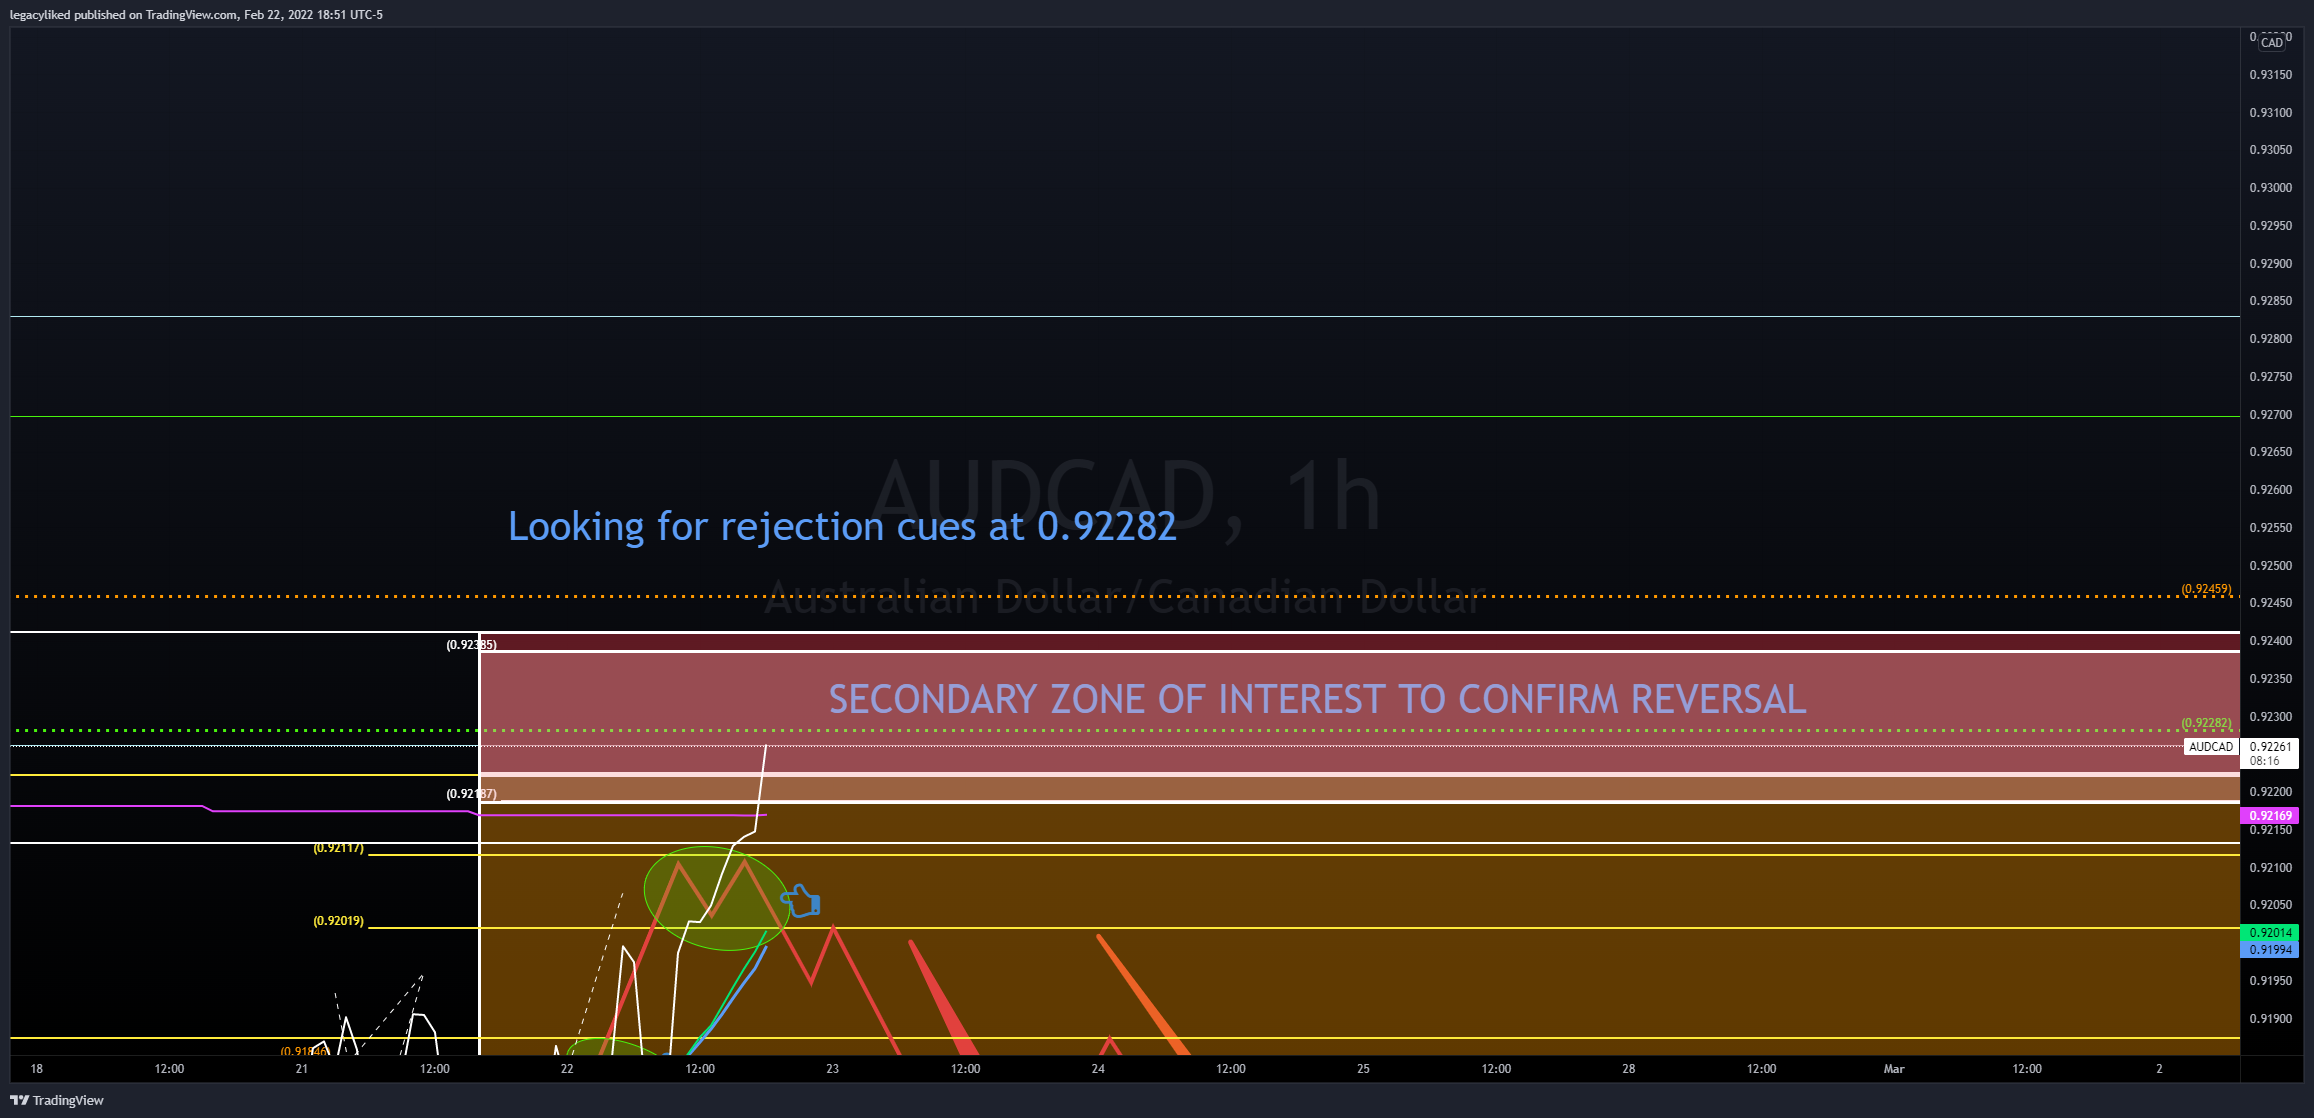The image size is (2314, 1118).
Task: Click the 0.92500 price axis value
Action: [2270, 566]
